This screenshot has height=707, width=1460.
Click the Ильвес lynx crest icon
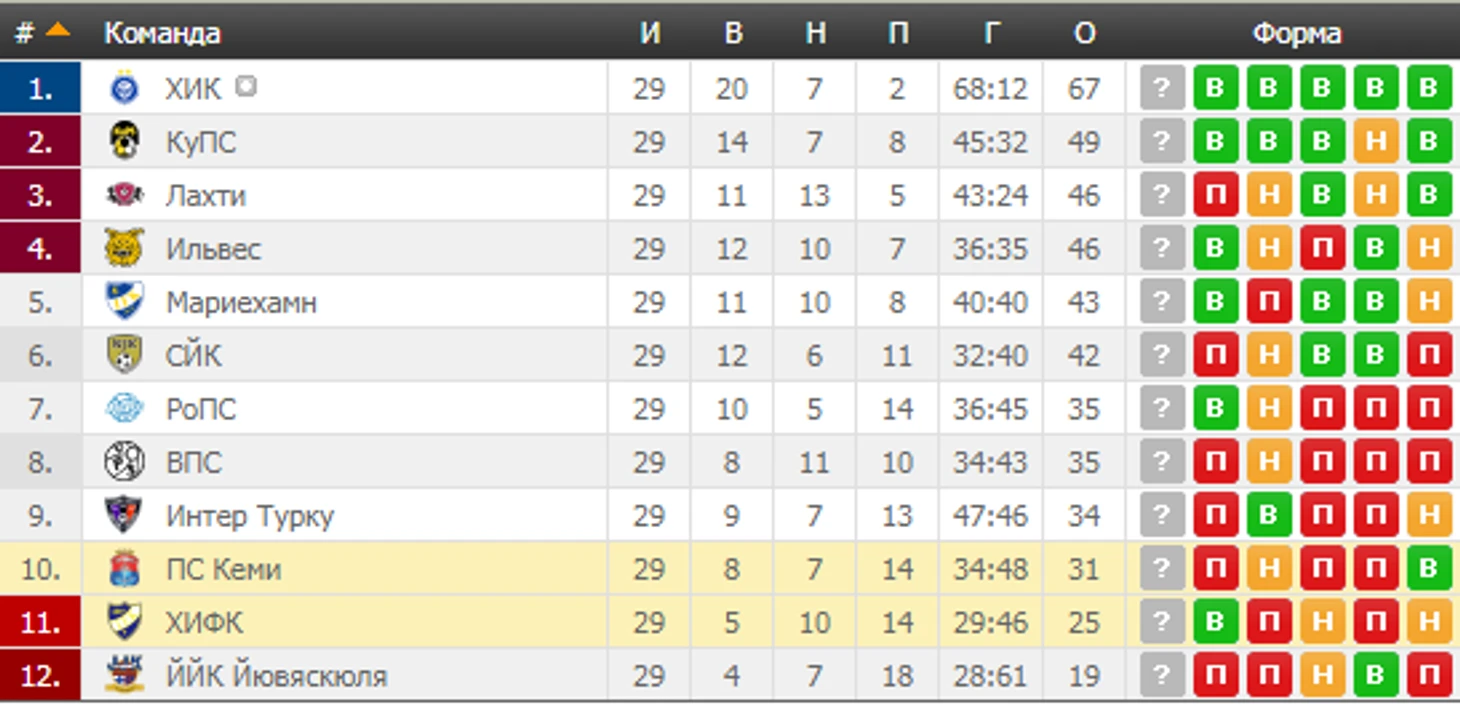(124, 248)
